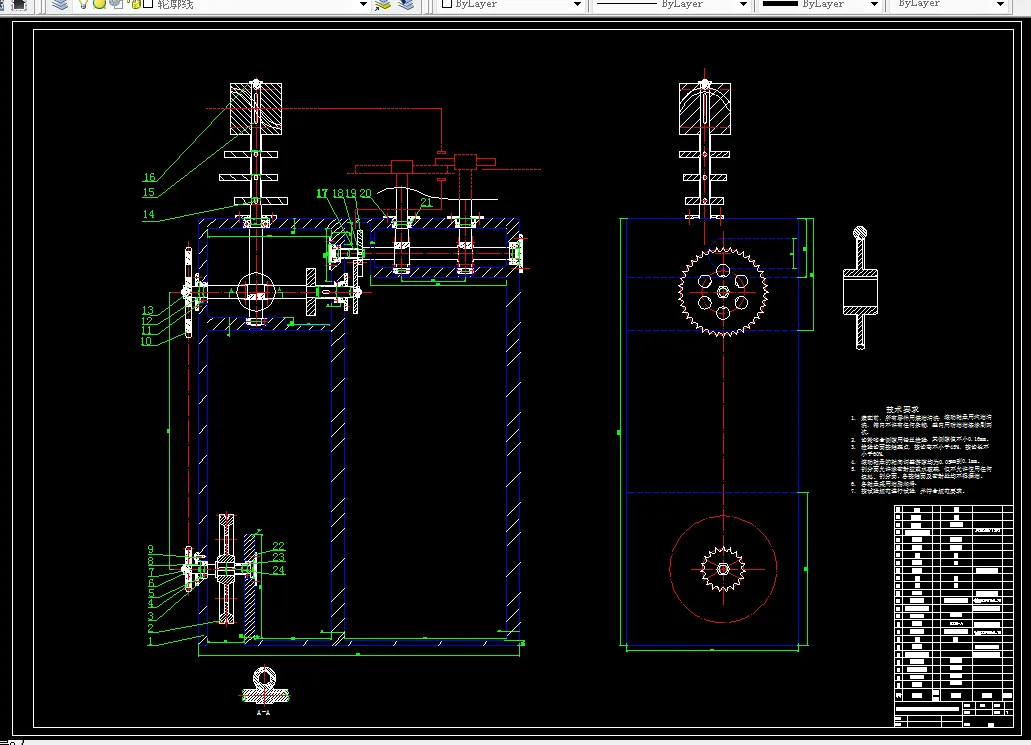Select part callout number 9

151,549
